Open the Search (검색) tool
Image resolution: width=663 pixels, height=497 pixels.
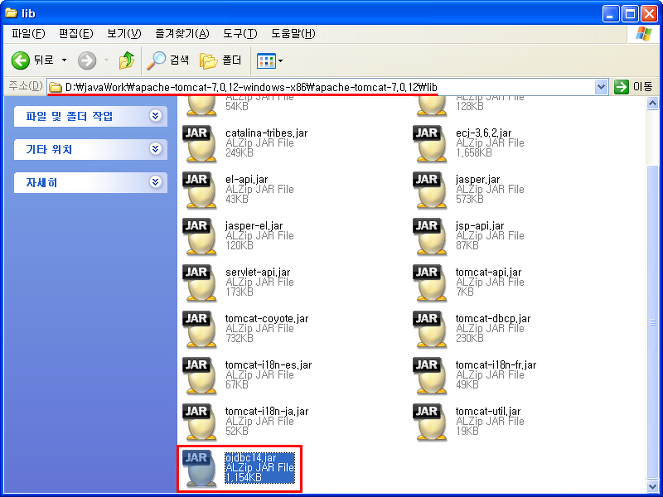click(x=168, y=60)
